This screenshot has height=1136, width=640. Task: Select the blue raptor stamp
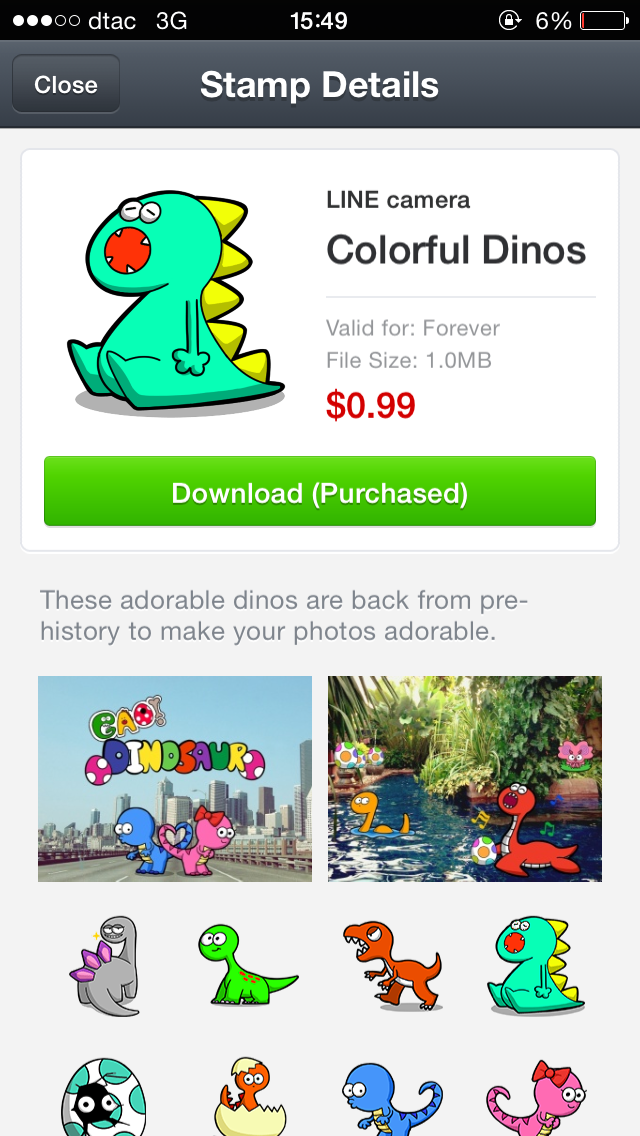point(391,1098)
